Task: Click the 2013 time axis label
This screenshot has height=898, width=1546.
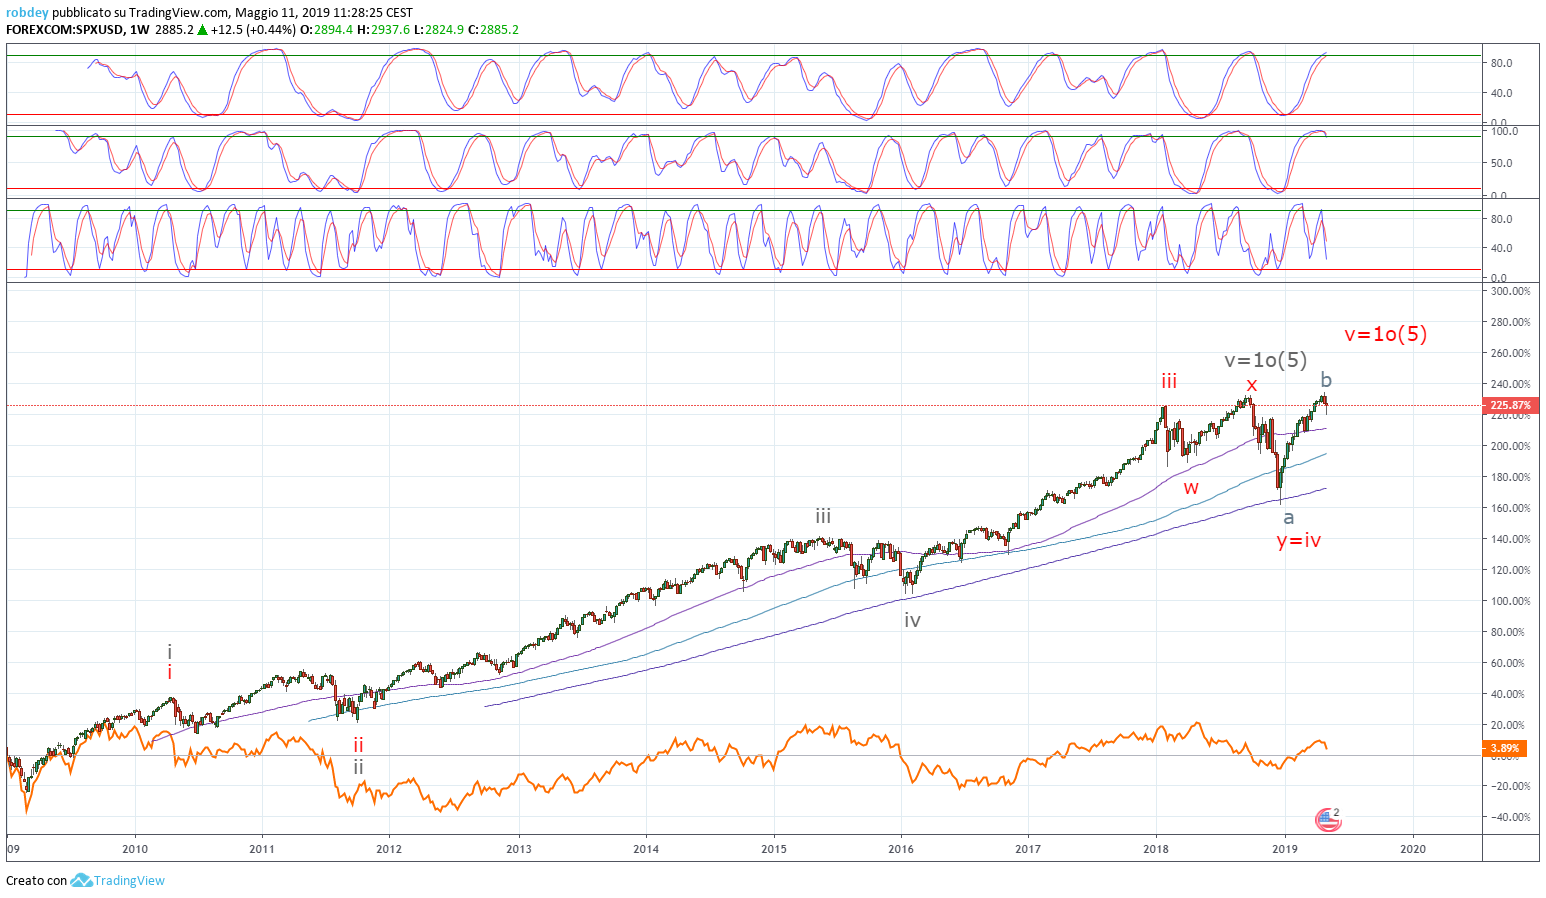Action: [519, 850]
